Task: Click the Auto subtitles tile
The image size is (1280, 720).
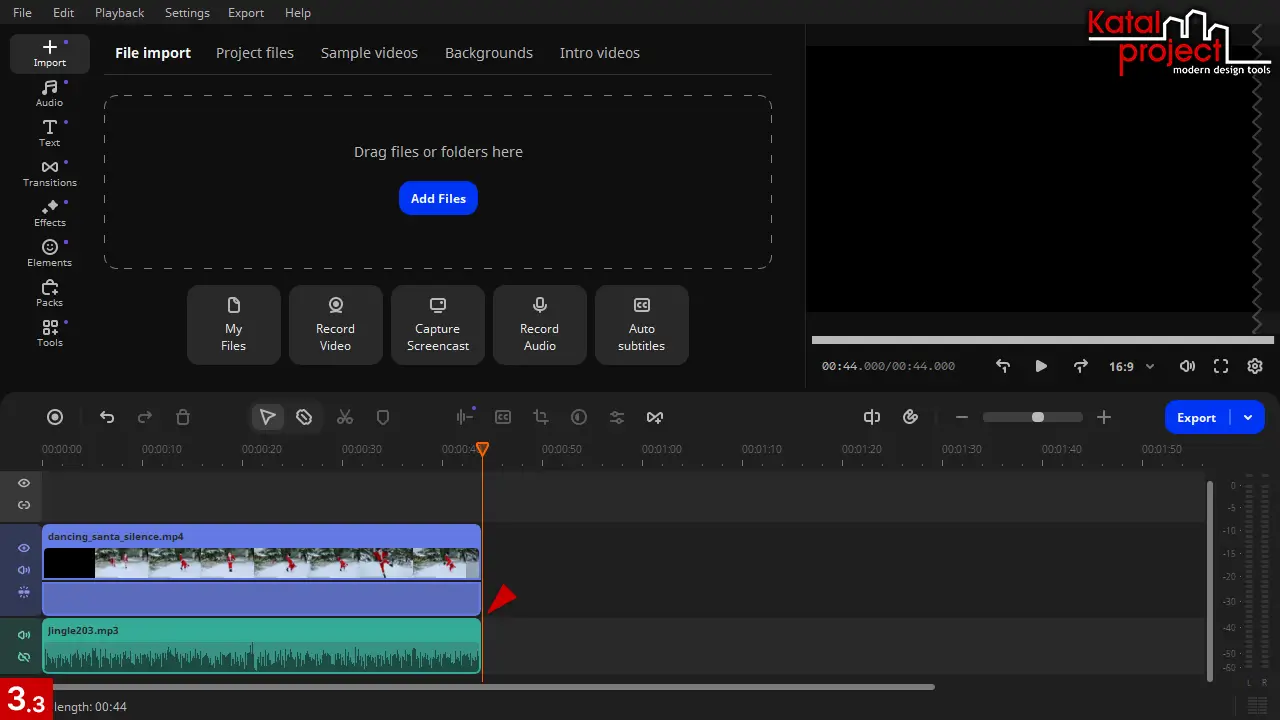Action: (x=642, y=325)
